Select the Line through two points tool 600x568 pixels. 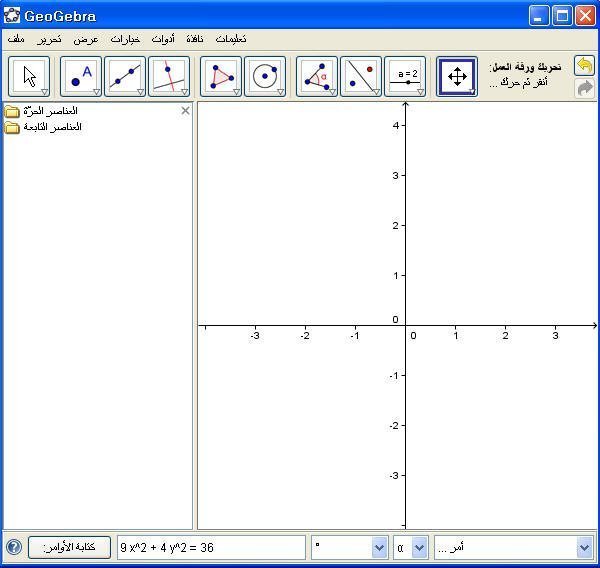(125, 77)
